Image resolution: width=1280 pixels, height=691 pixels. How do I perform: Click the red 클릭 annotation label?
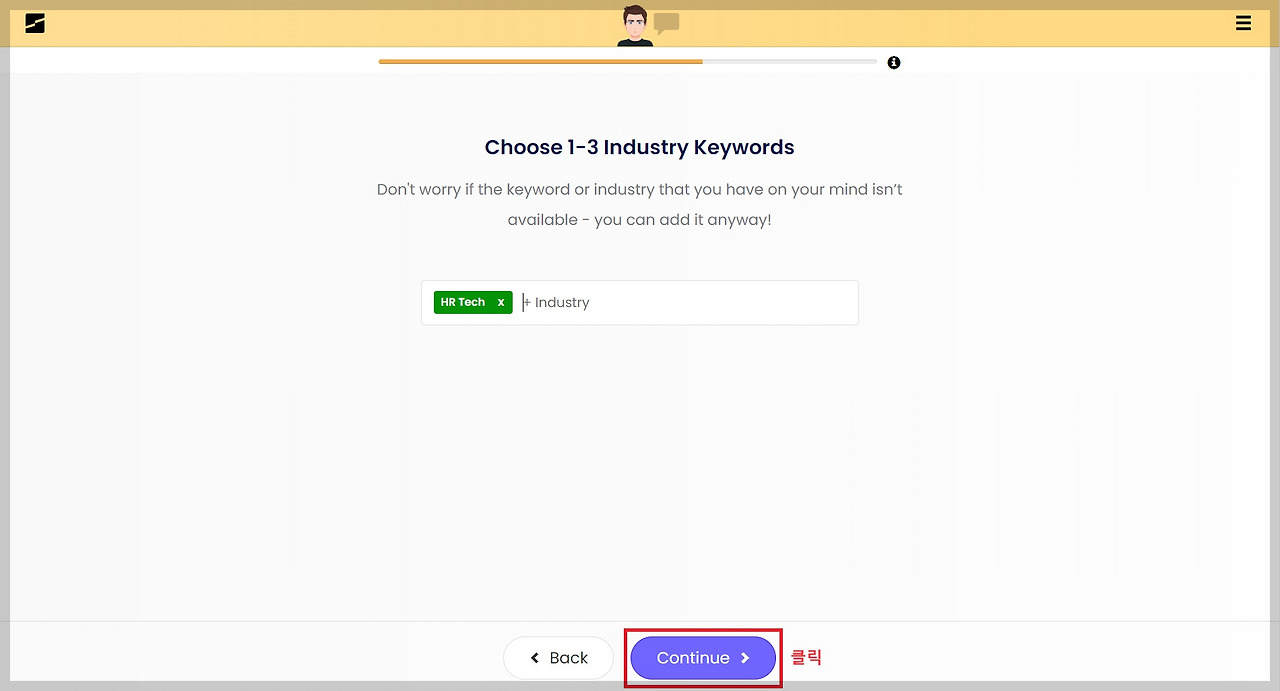tap(806, 657)
